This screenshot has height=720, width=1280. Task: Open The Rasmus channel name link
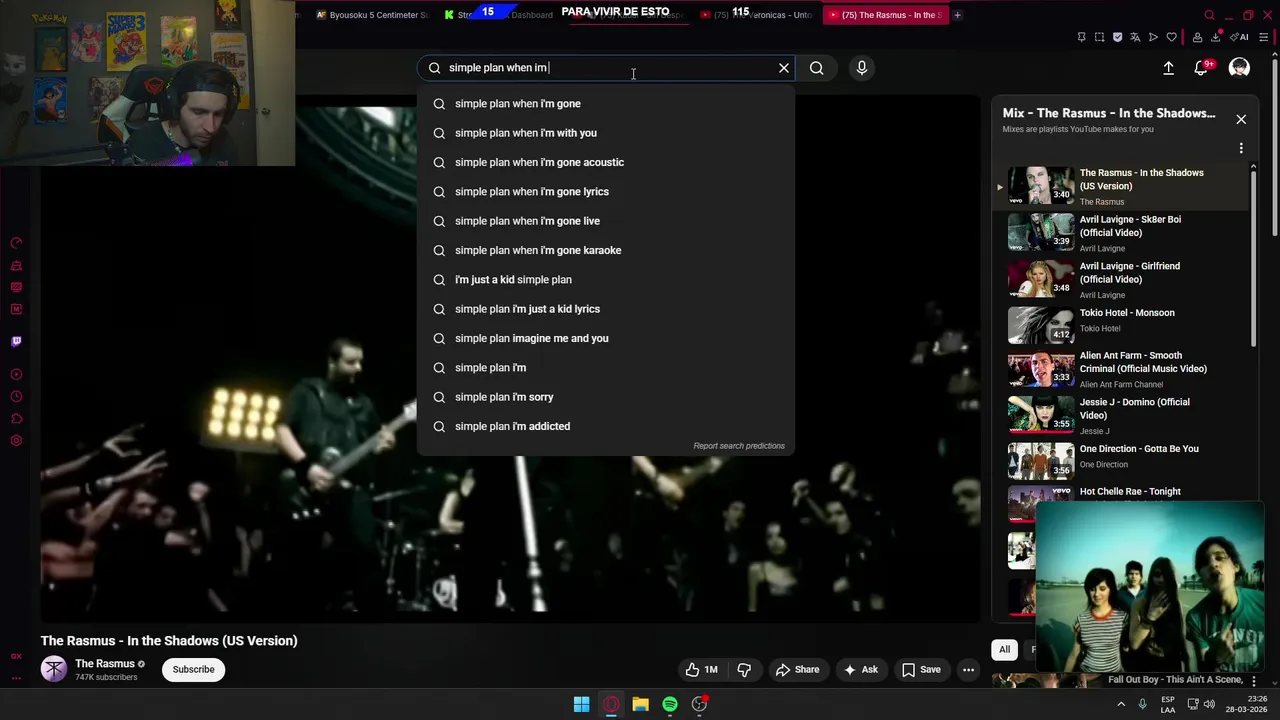click(x=104, y=664)
